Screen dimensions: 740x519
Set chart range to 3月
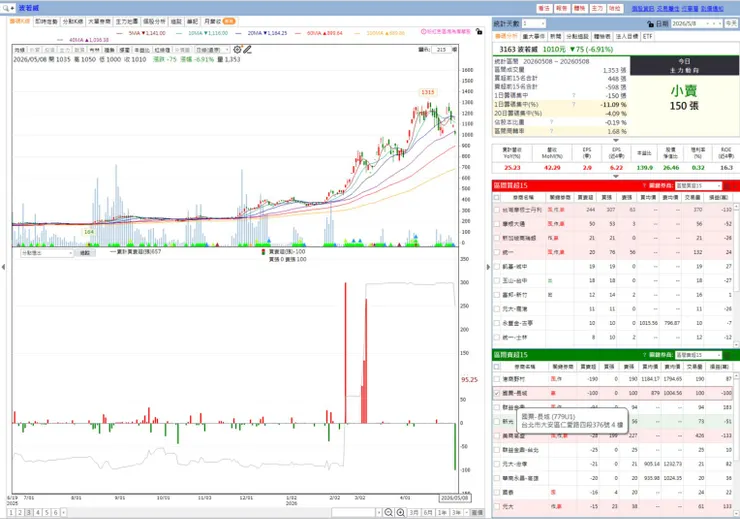click(414, 512)
